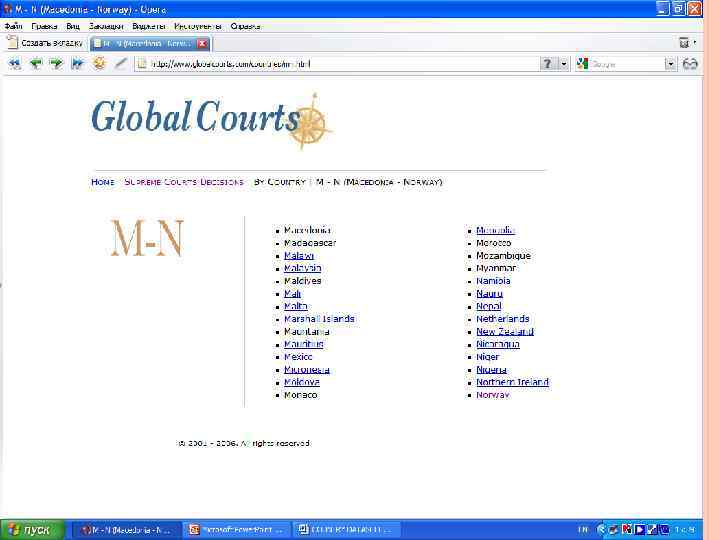This screenshot has height=540, width=720.
Task: Click the Monaco list entry
Action: (x=301, y=395)
